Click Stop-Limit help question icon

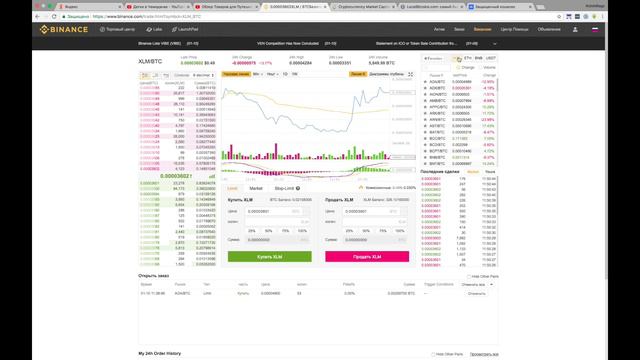(x=298, y=188)
